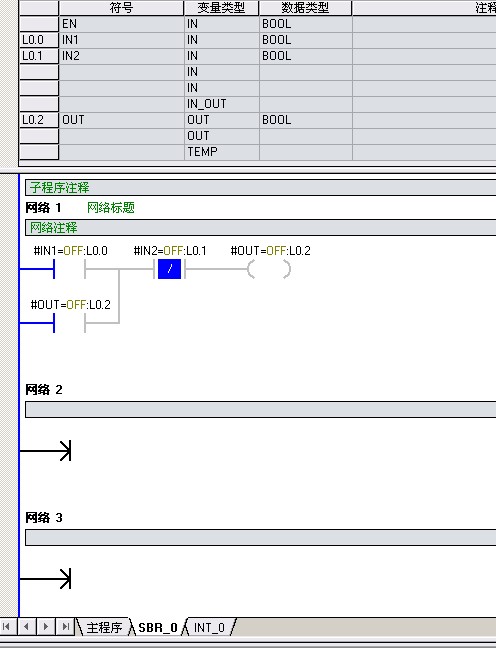Viewport: 496px width, 653px height.
Task: Click the Network 2 comment bar
Action: coord(260,409)
